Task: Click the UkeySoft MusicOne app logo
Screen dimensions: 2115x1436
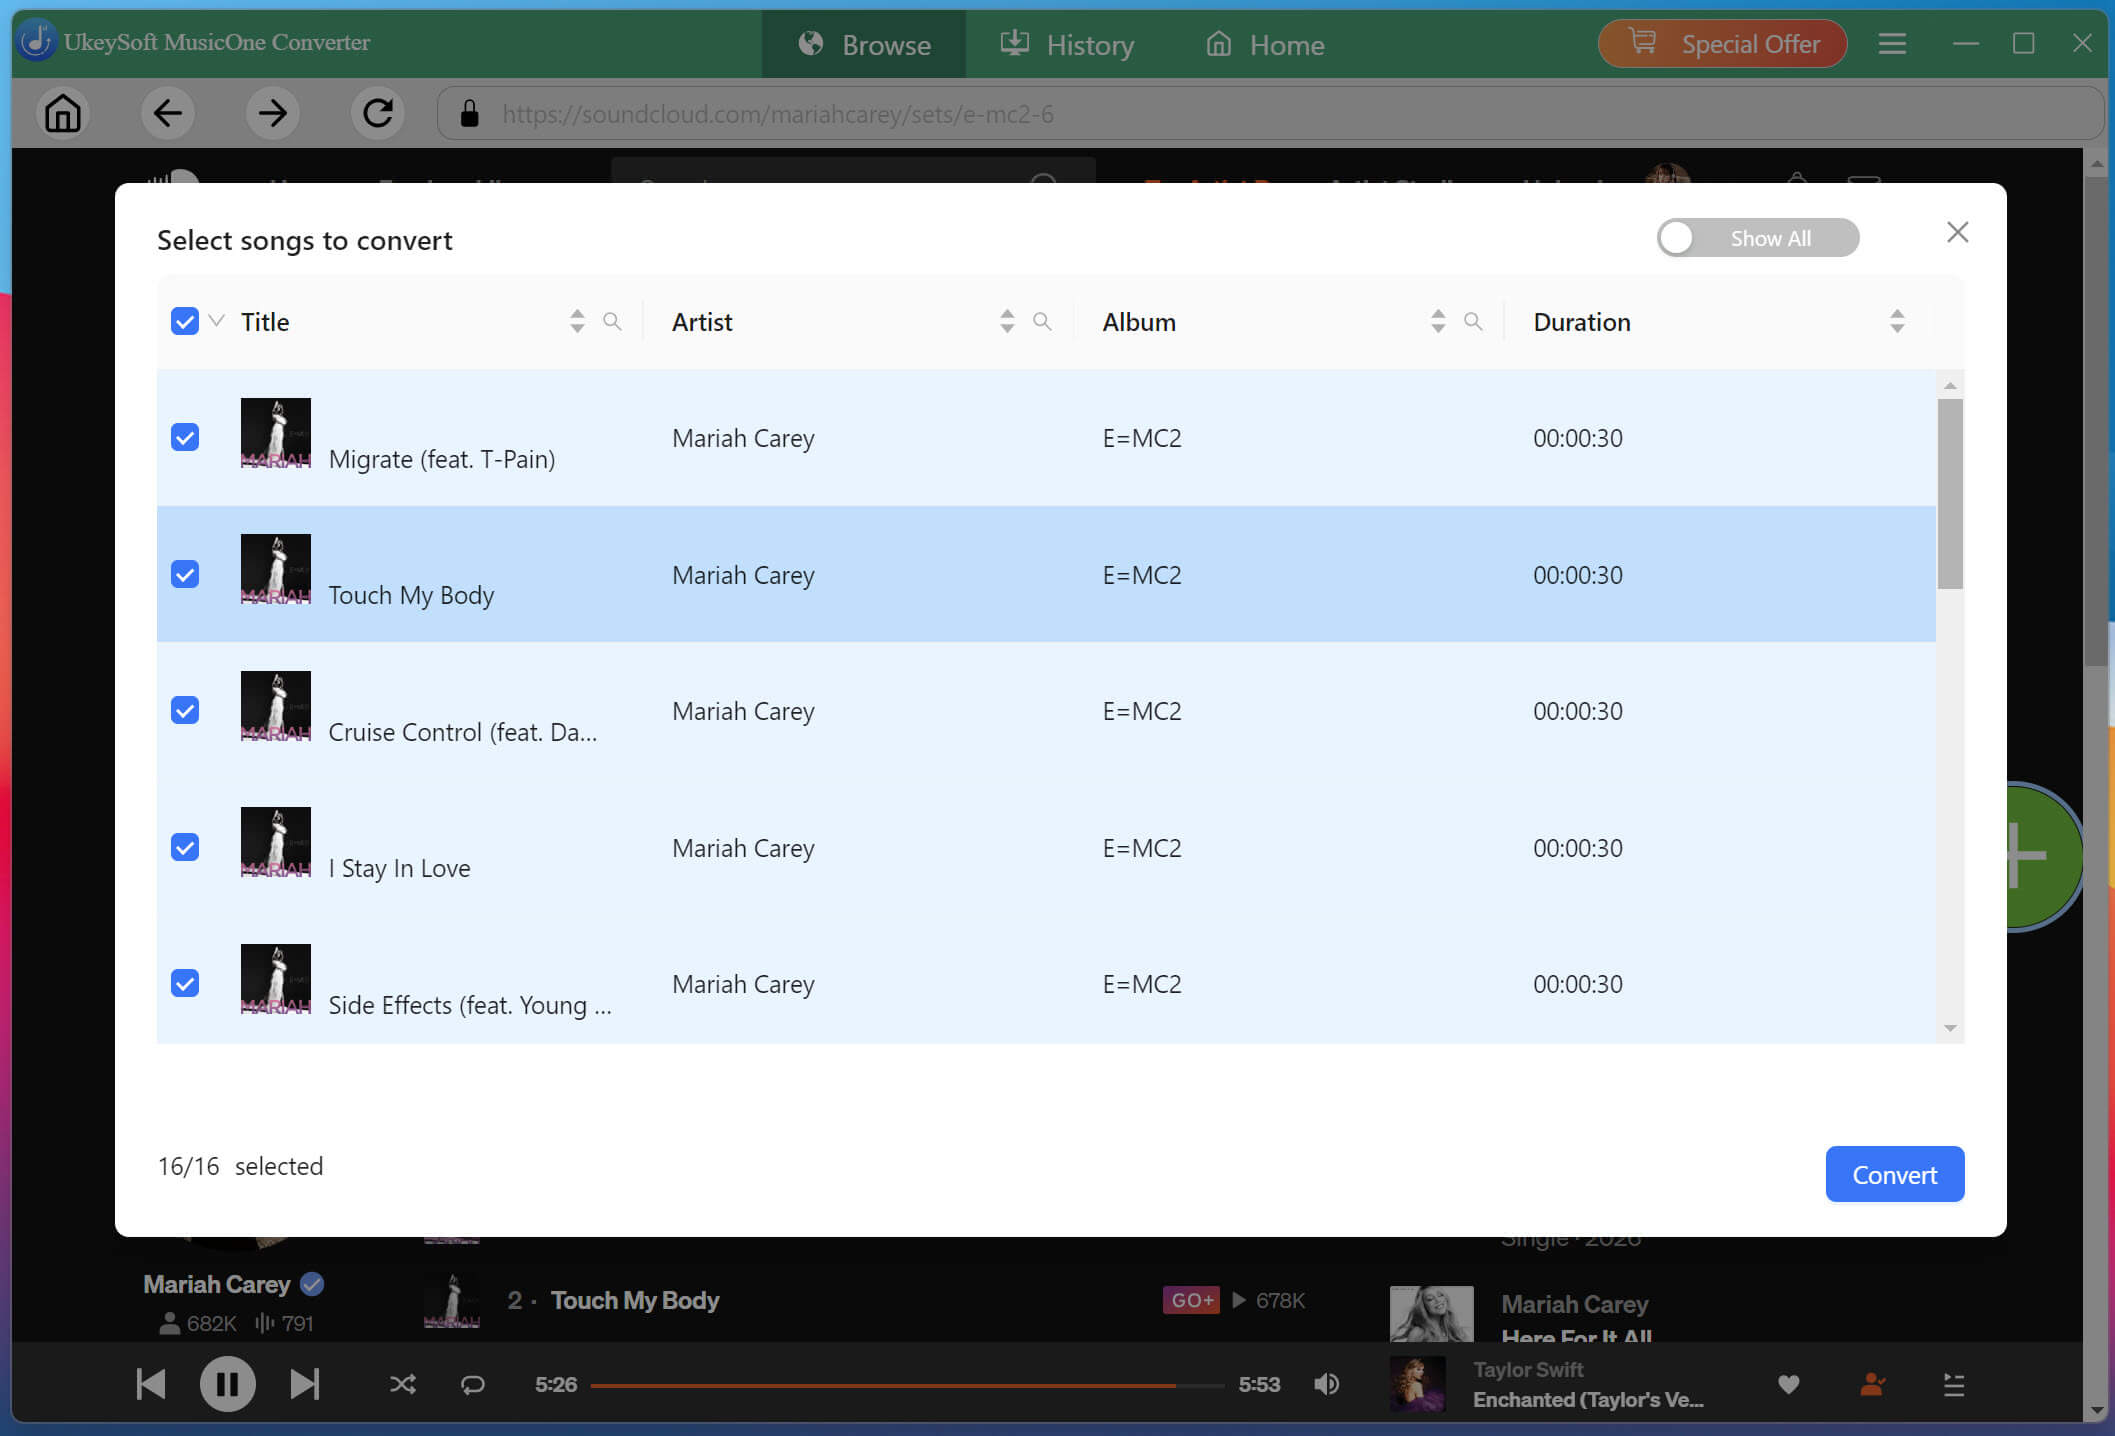Action: coord(37,41)
